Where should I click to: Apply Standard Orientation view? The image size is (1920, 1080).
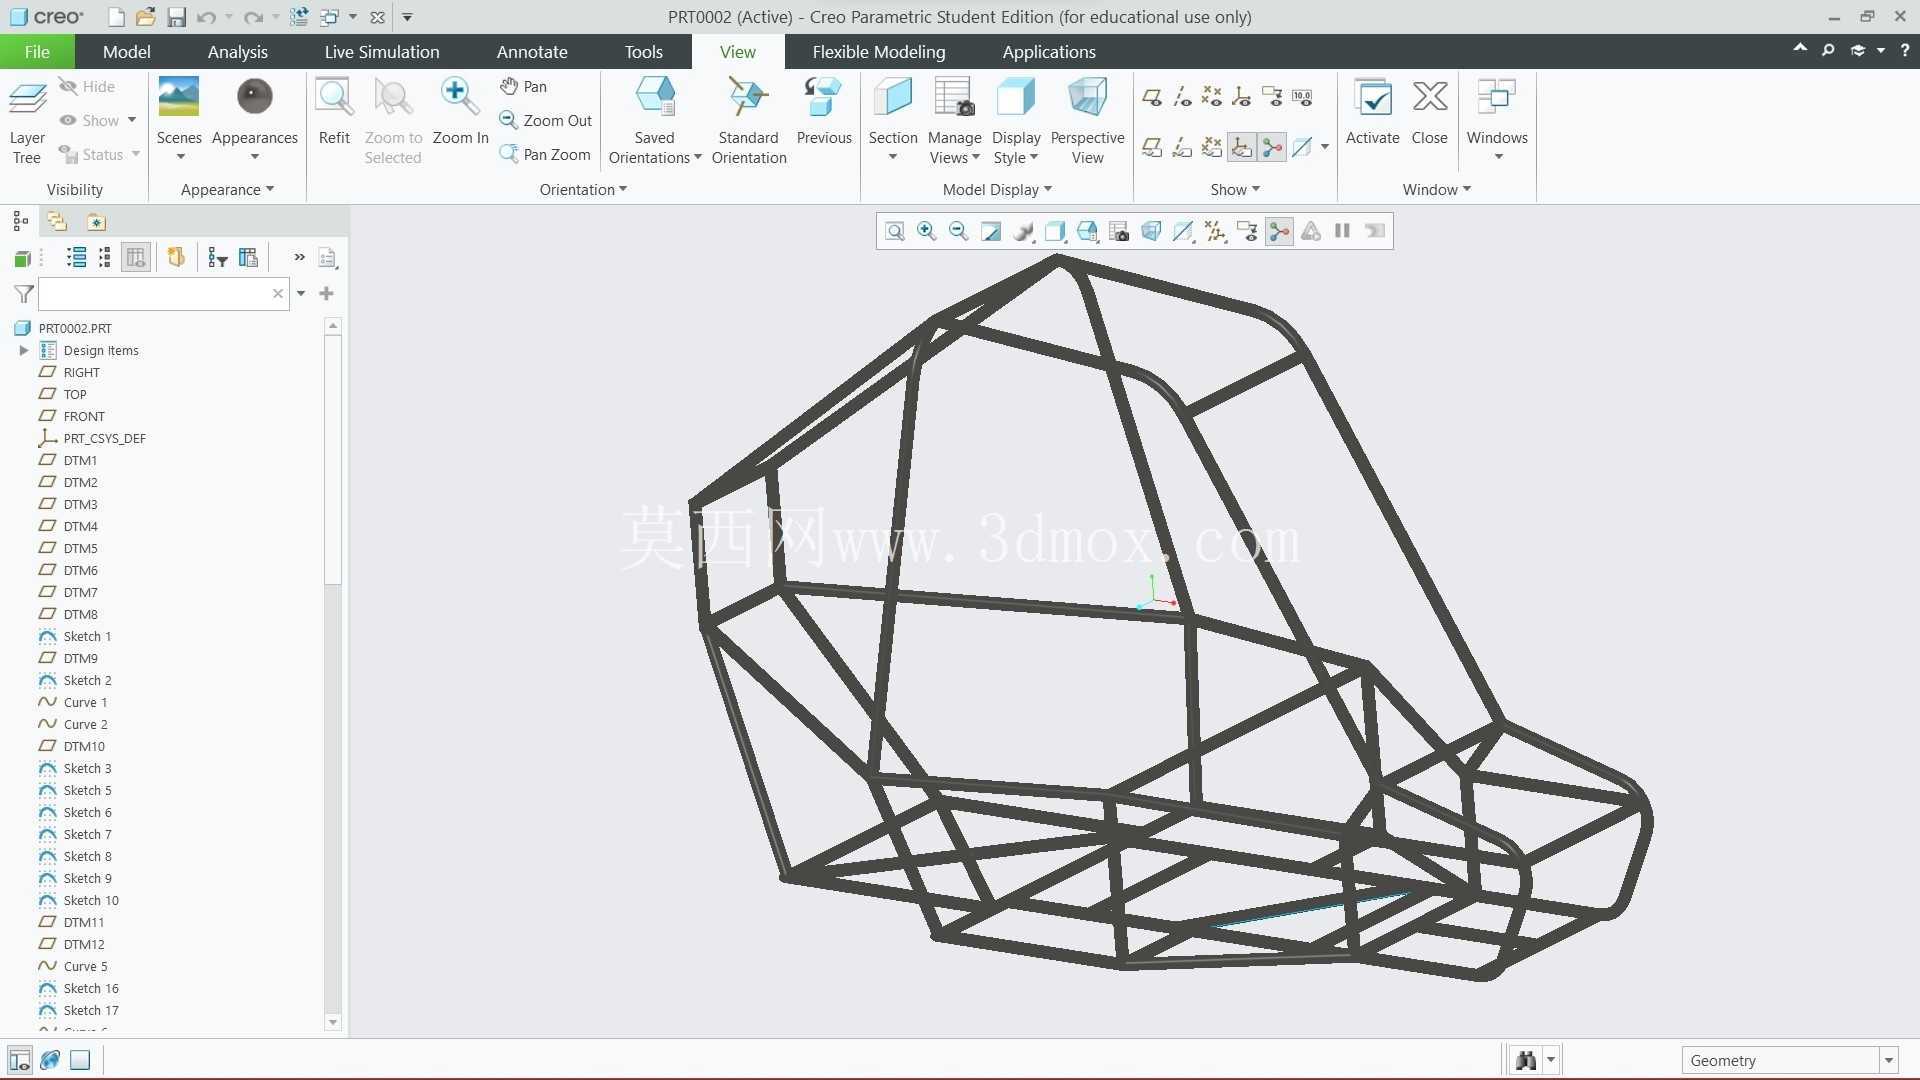click(749, 120)
